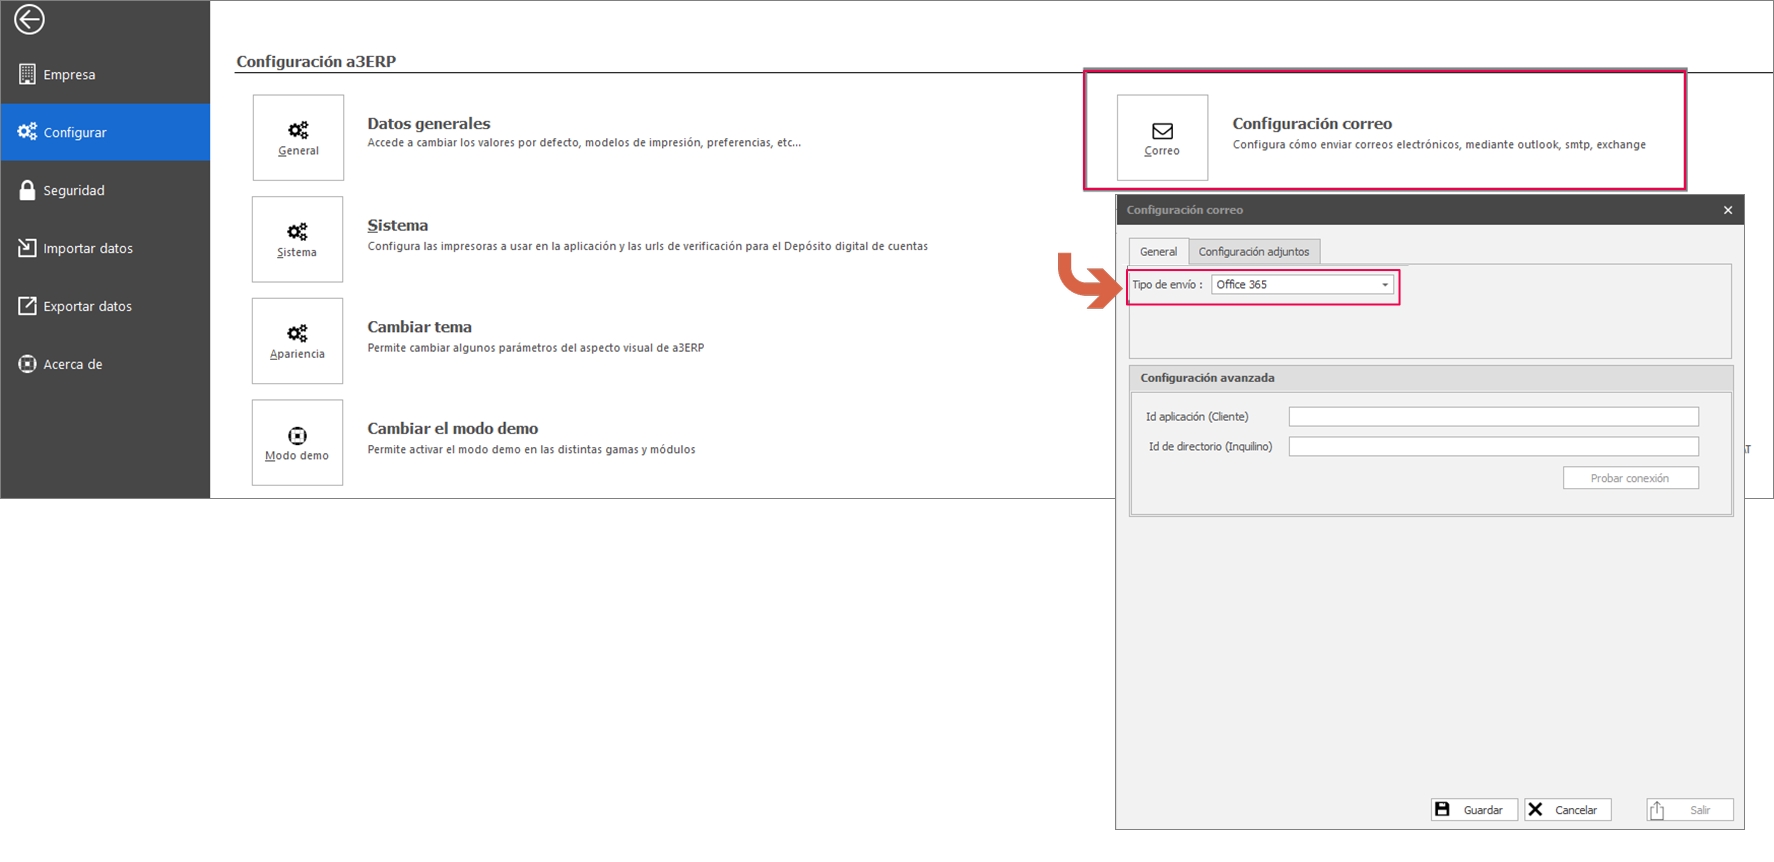Open the Seguridad sidebar section
1774x862 pixels.
point(105,190)
